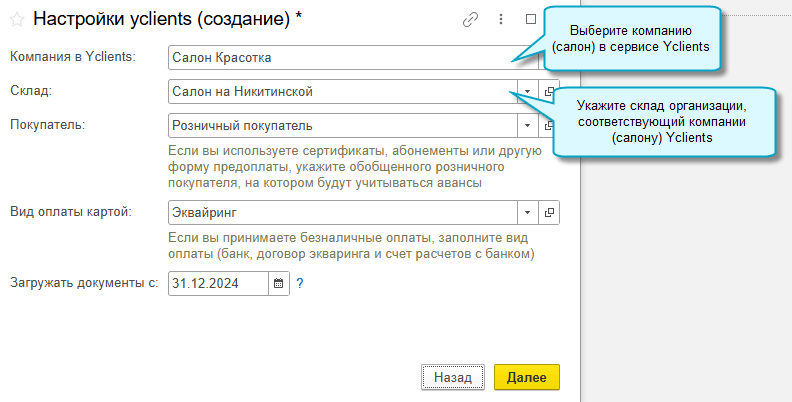Open the calendar date picker
The height and width of the screenshot is (402, 792).
279,284
